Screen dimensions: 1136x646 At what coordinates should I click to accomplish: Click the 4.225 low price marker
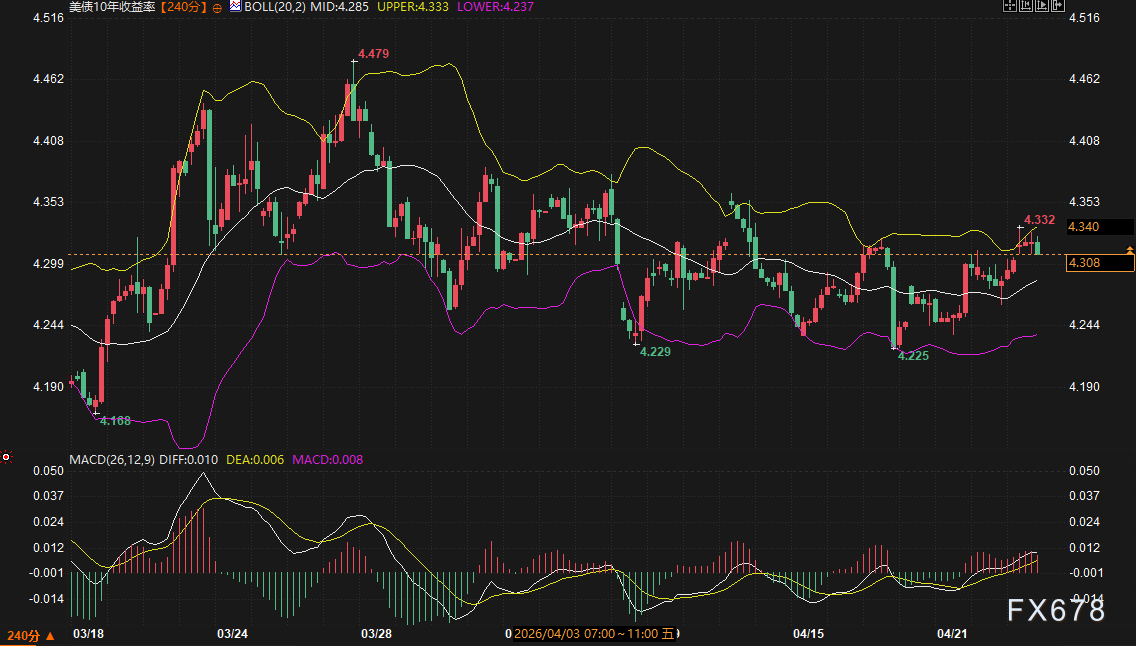pos(913,355)
